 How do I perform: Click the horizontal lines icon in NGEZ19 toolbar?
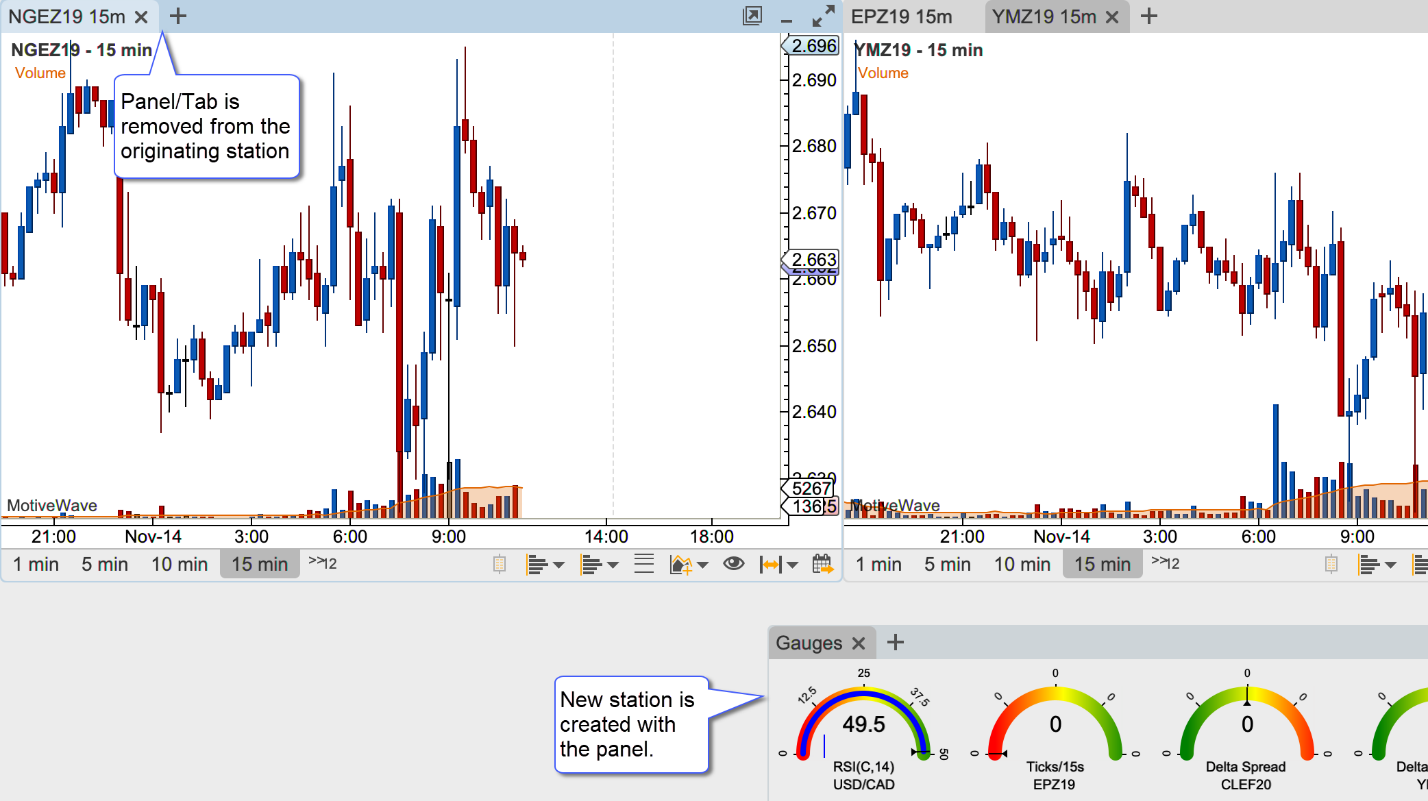[644, 564]
